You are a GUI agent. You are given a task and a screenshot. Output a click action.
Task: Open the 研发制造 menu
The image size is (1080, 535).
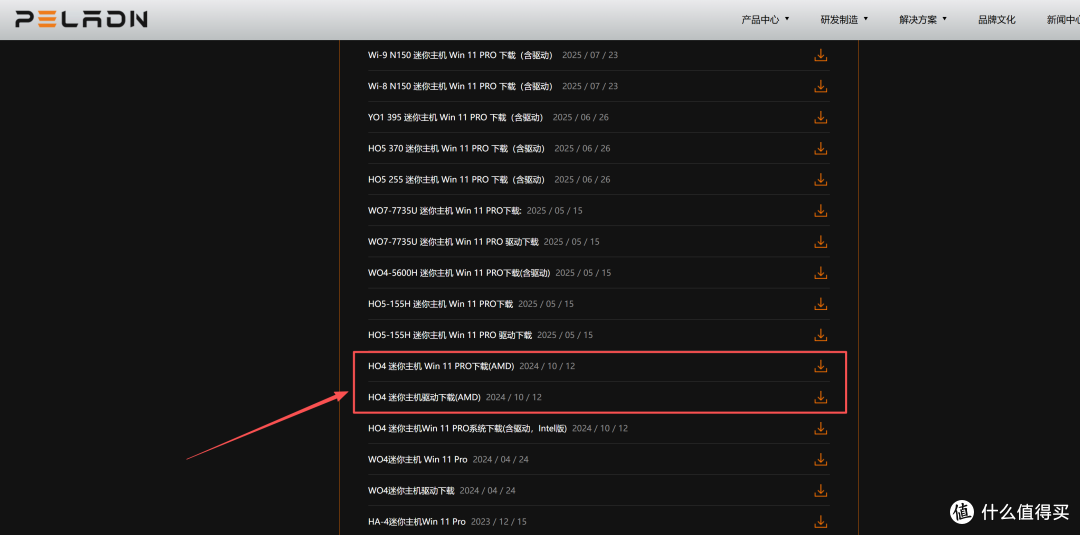pyautogui.click(x=844, y=19)
